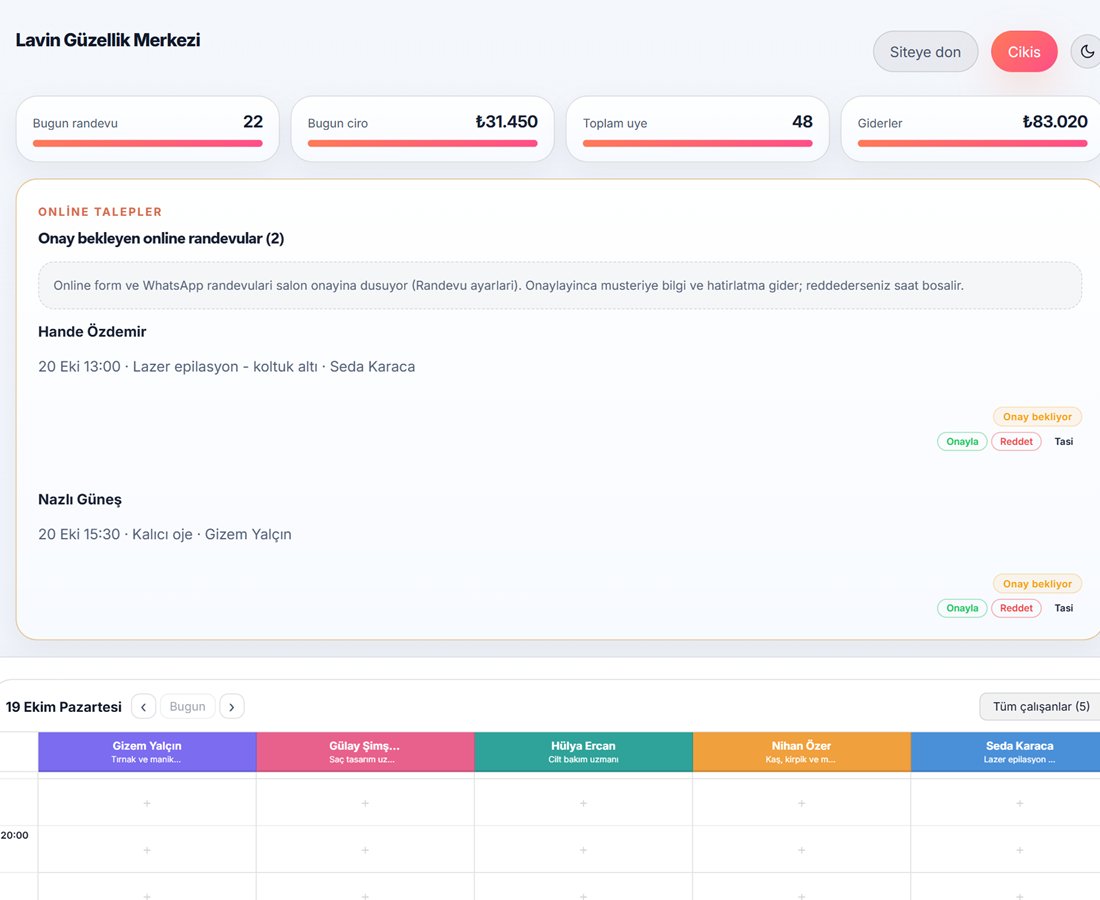
Task: Click Hande Özdemir's "Onay bekliyor" status badge
Action: pos(1037,417)
